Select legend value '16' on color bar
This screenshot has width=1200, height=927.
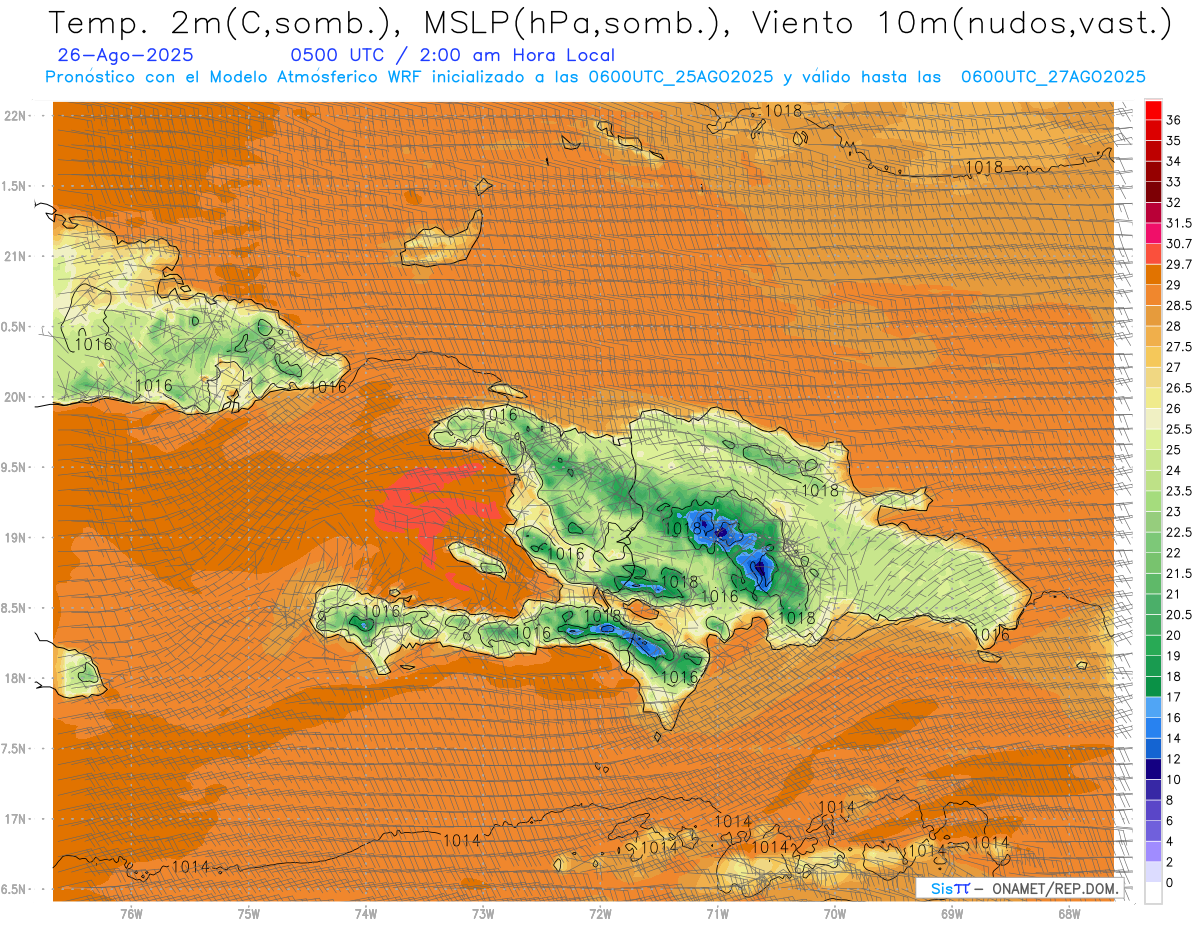(1174, 718)
